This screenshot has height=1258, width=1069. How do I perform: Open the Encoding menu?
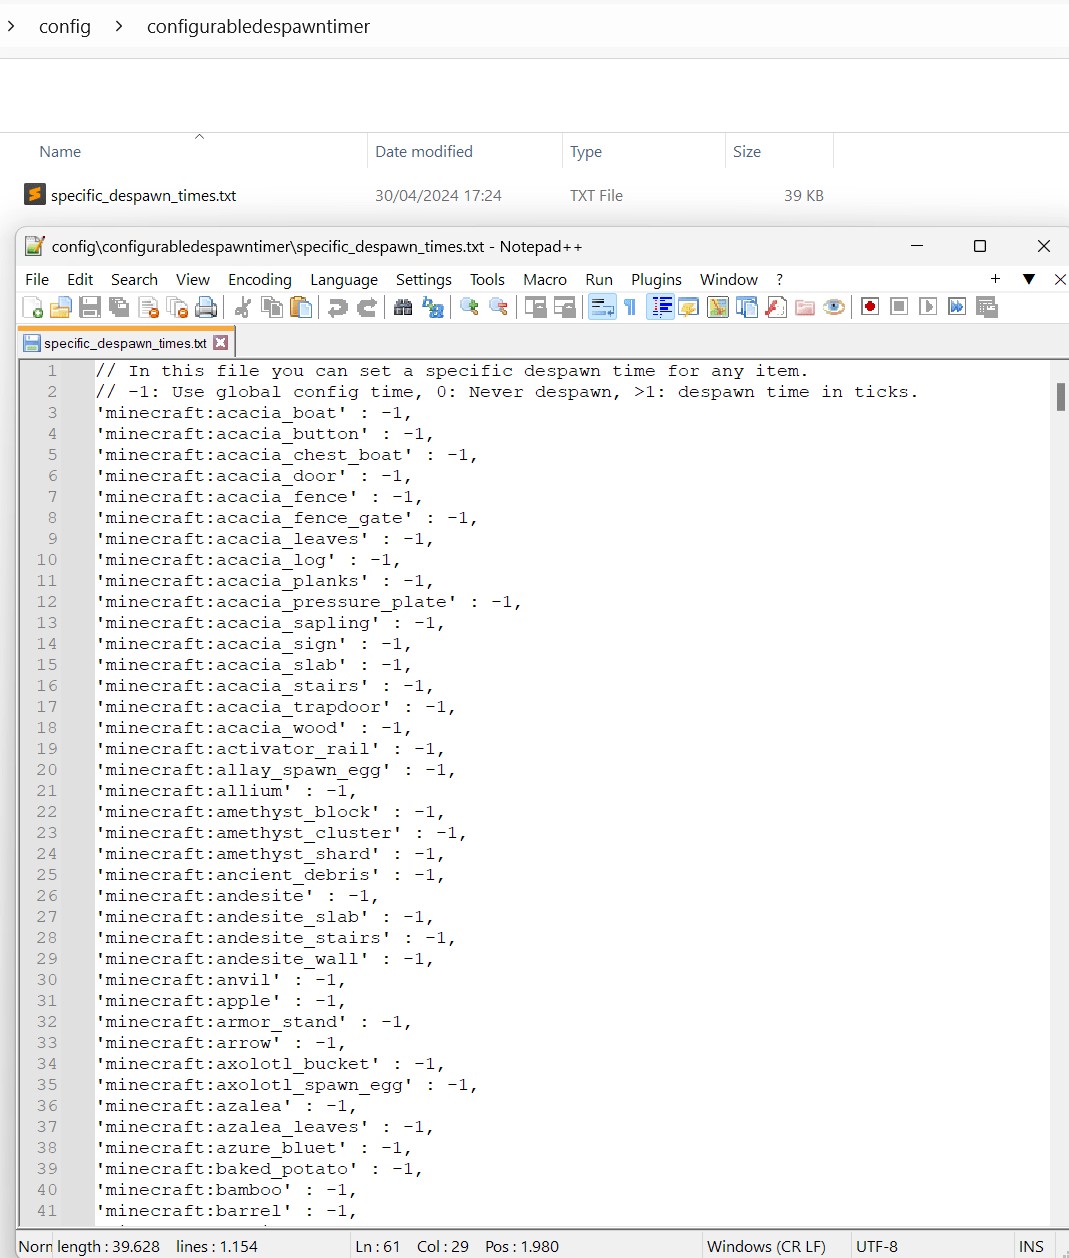point(259,280)
